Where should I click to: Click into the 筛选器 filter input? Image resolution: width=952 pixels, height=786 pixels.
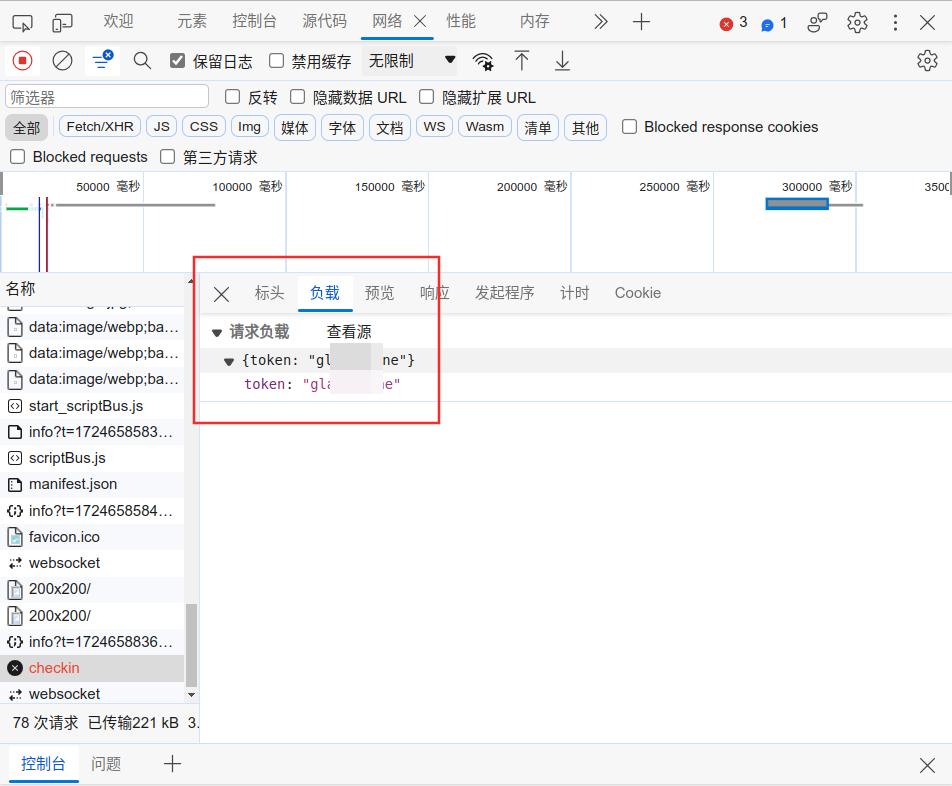(107, 97)
